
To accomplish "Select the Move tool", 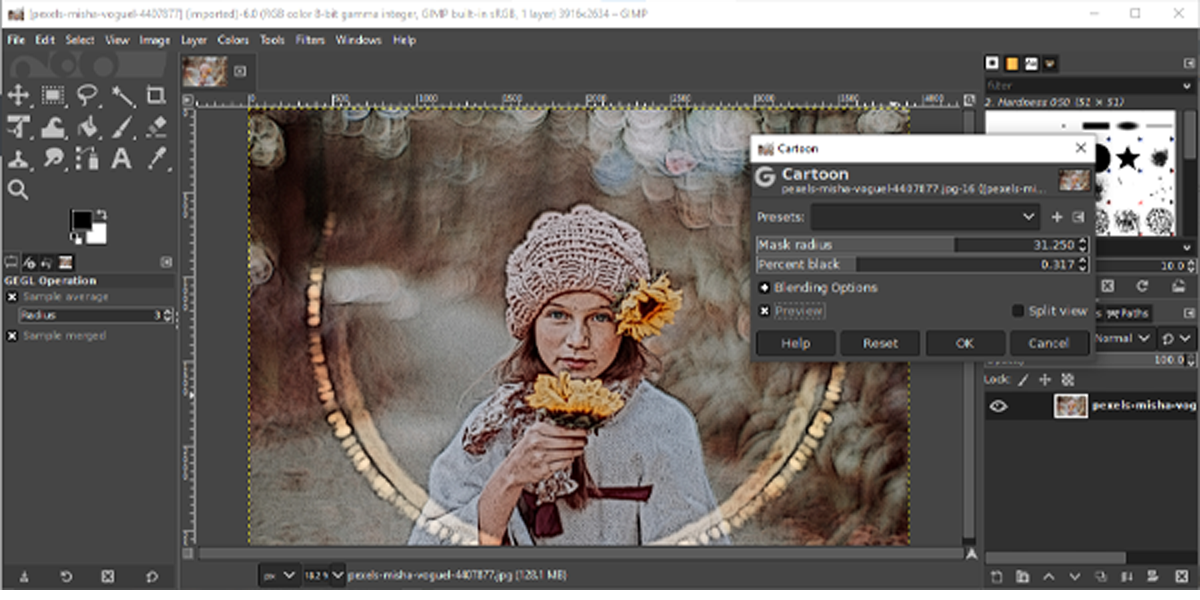I will (18, 95).
